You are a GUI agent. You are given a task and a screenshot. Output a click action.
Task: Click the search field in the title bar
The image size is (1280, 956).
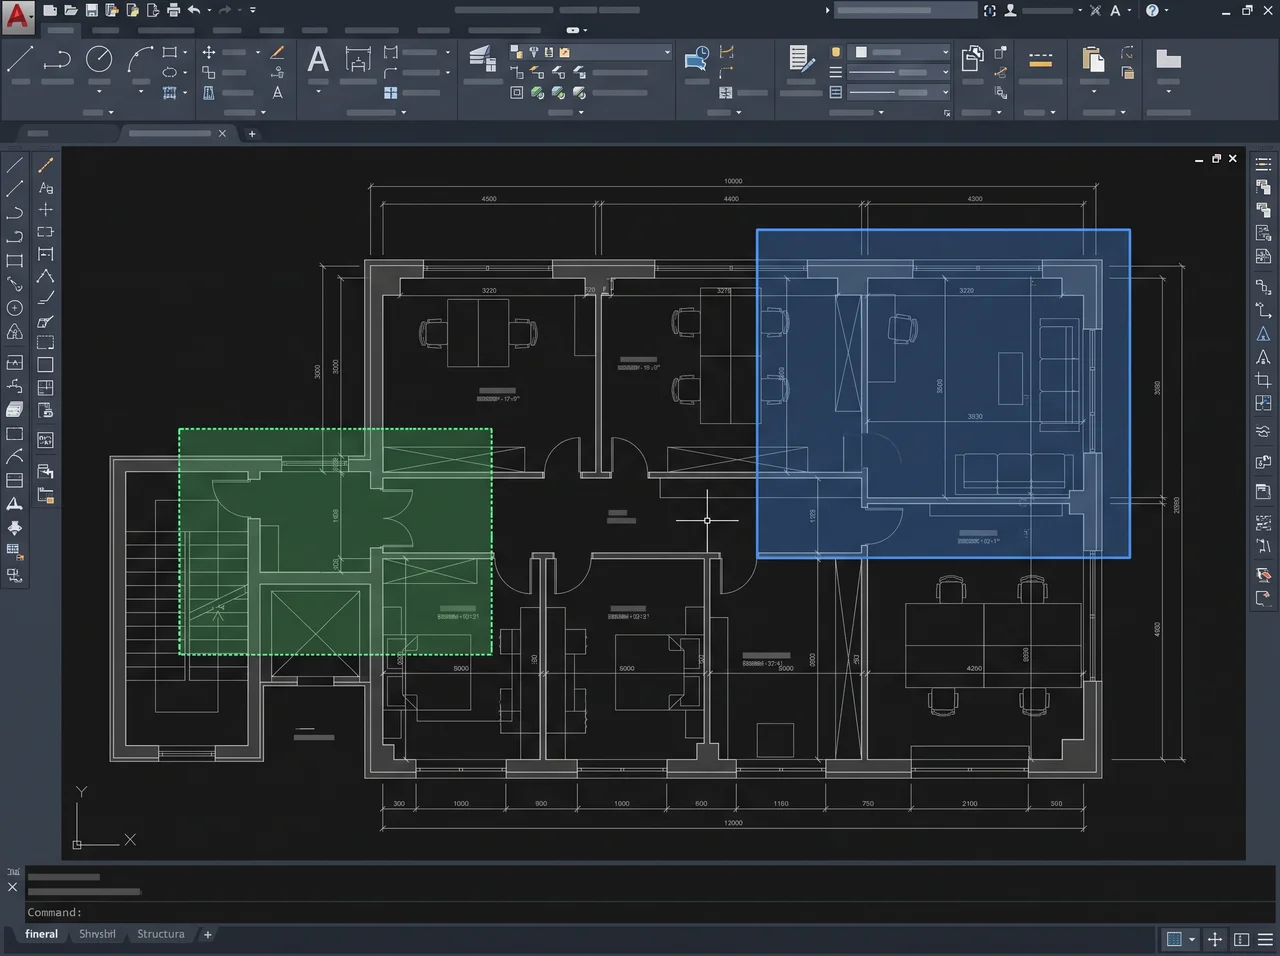coord(905,10)
